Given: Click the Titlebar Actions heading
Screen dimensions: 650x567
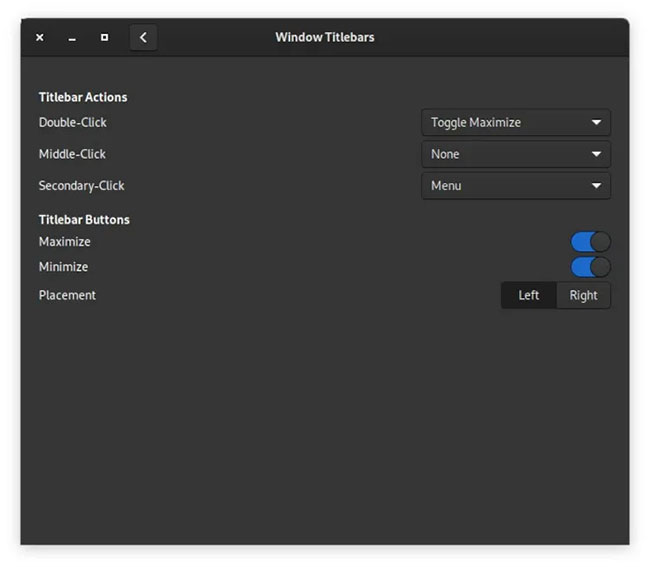Looking at the screenshot, I should [x=83, y=97].
